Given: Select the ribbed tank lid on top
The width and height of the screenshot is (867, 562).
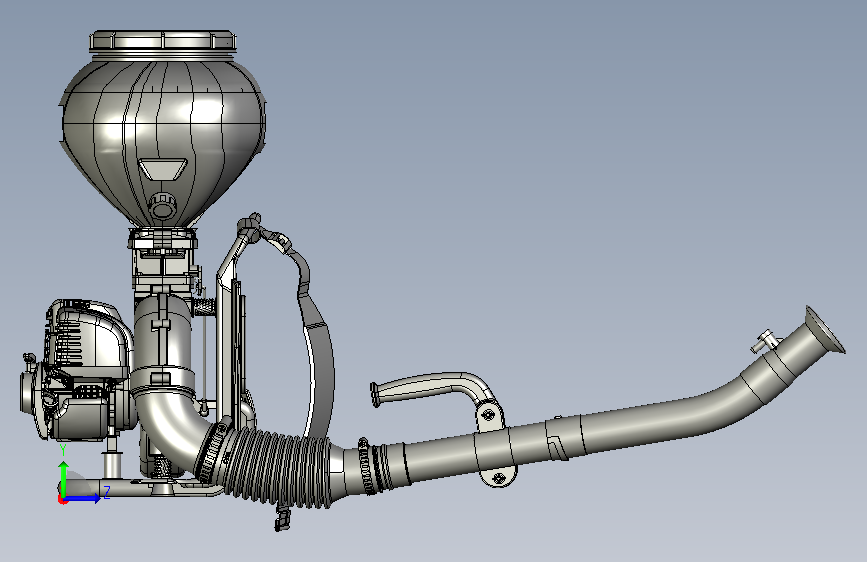Looking at the screenshot, I should click(163, 41).
